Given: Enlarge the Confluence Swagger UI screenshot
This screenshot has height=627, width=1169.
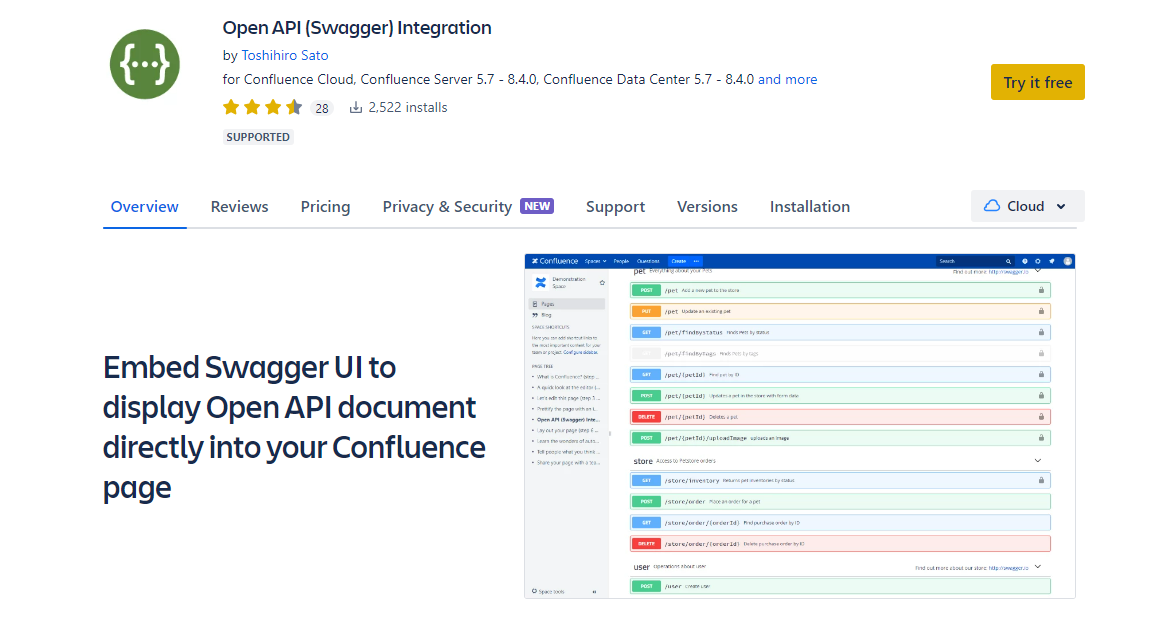Looking at the screenshot, I should coord(799,426).
